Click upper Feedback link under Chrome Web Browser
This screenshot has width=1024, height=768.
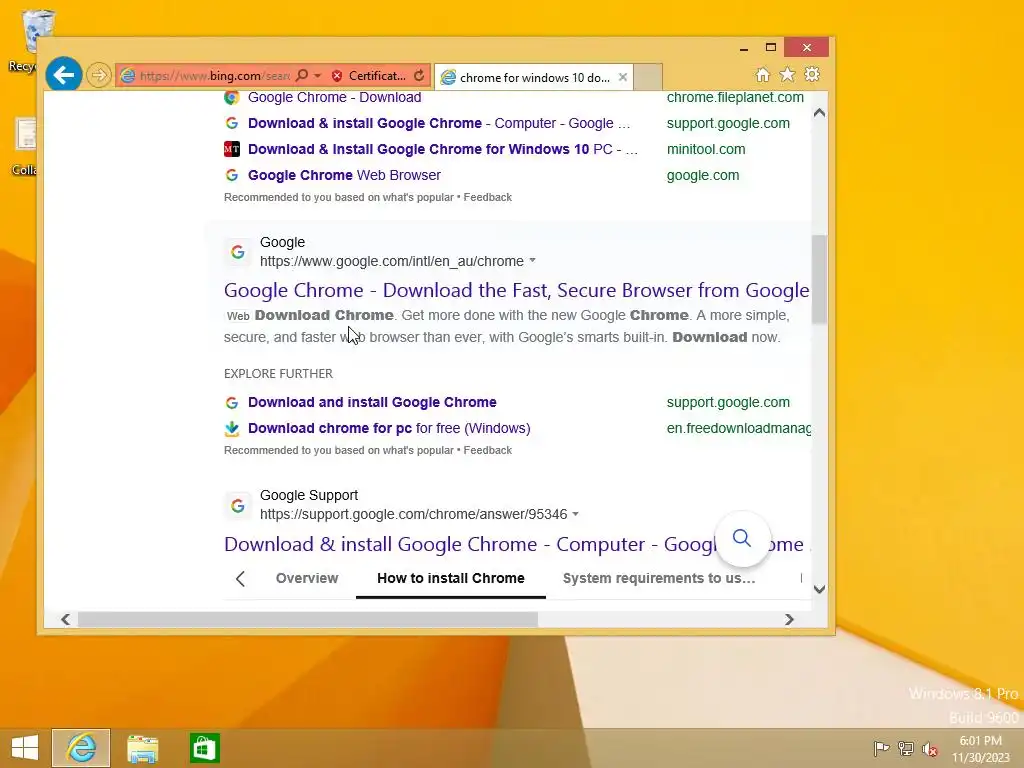tap(488, 197)
